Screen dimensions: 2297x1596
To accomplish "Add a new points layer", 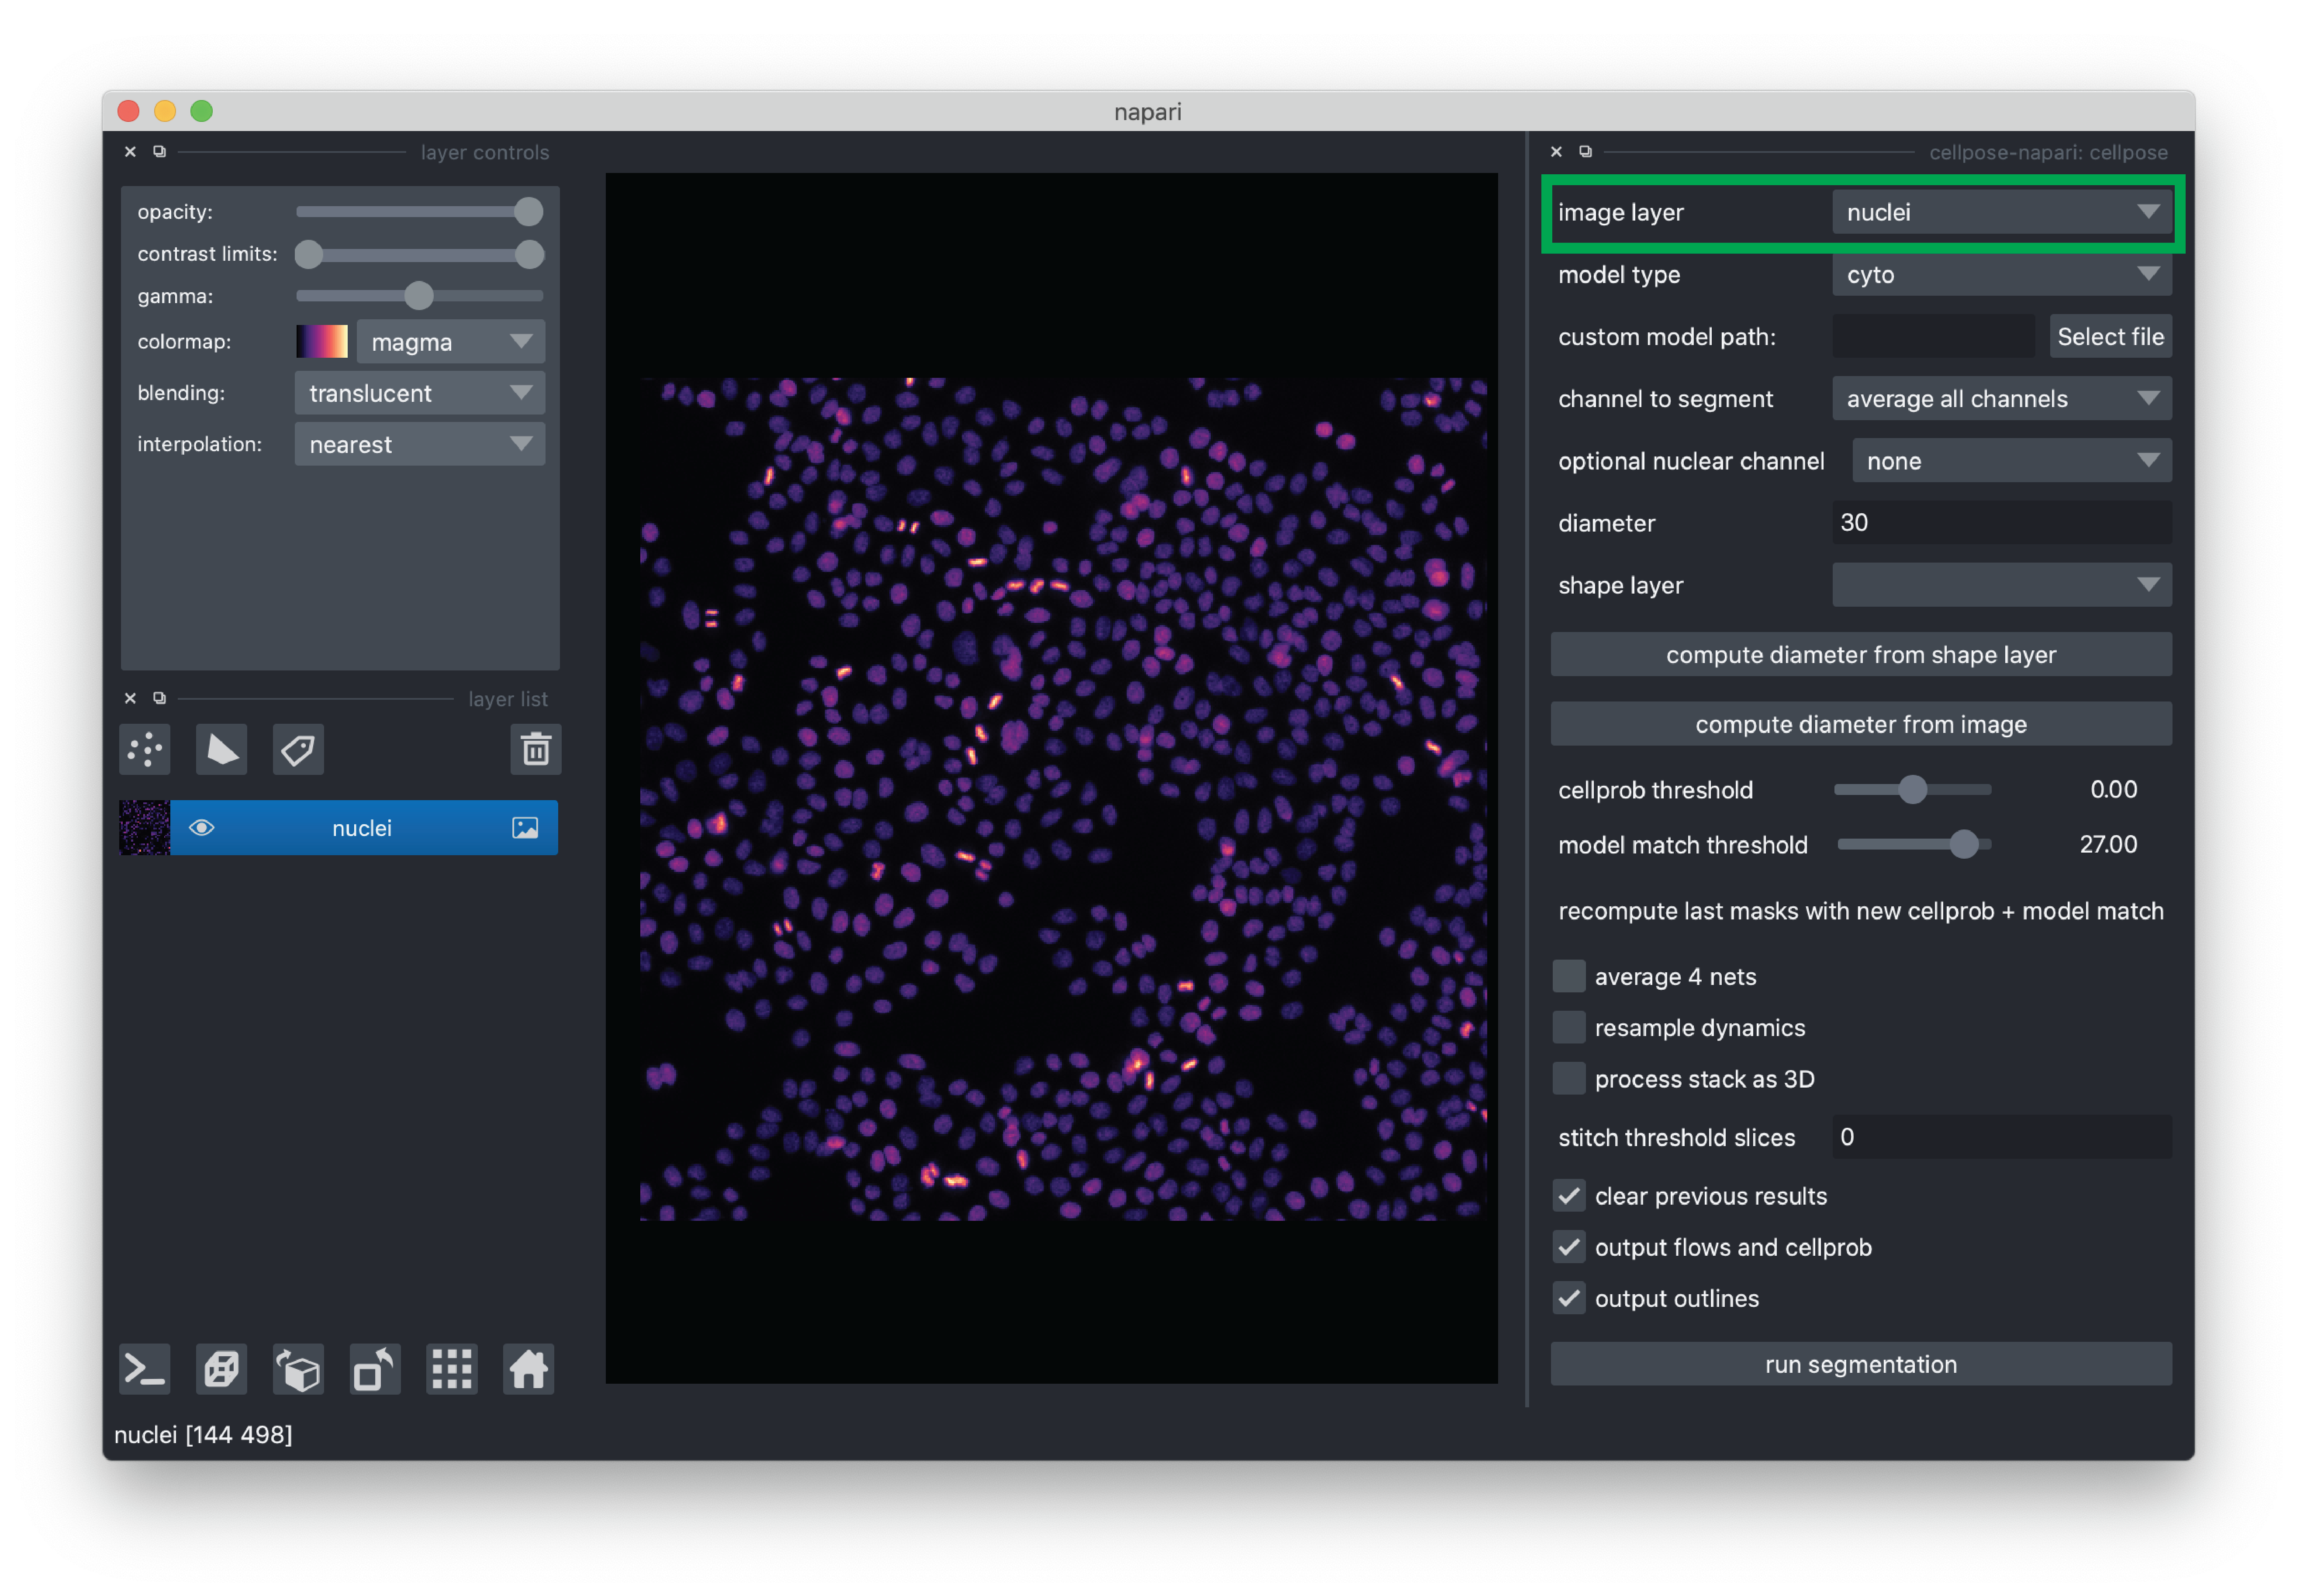I will (x=145, y=749).
